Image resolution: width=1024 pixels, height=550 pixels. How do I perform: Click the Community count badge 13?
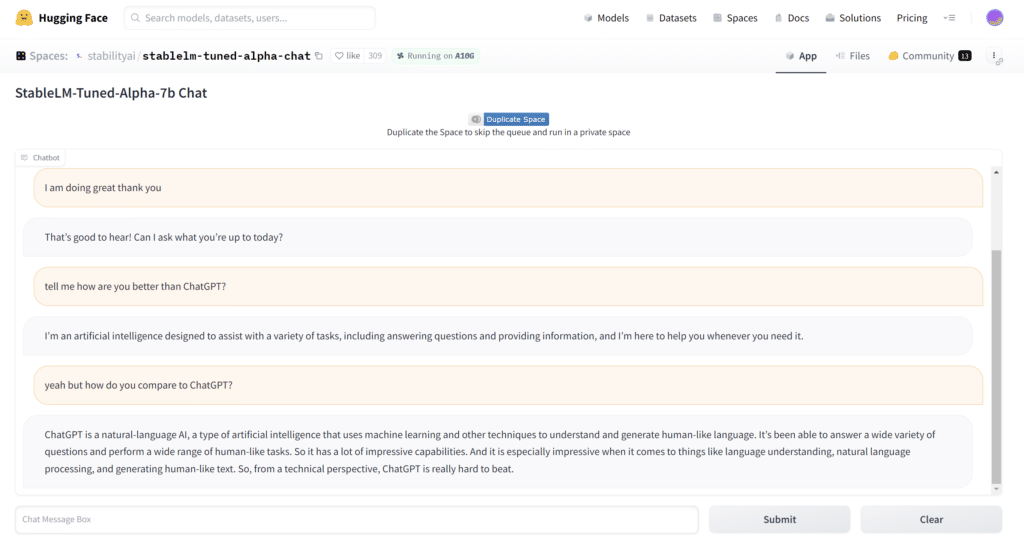point(965,56)
